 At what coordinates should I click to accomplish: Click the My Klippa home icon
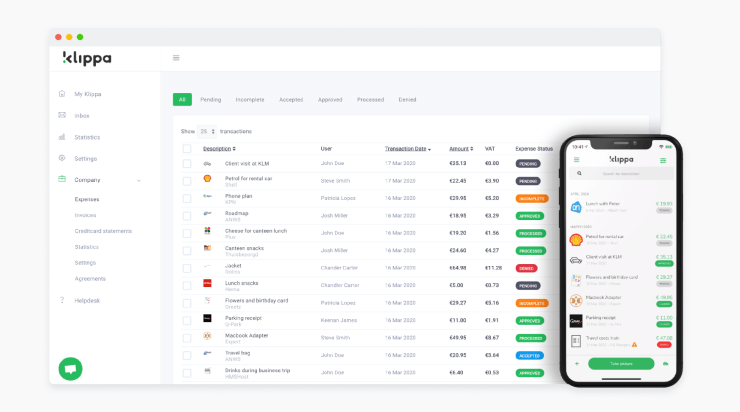coord(62,93)
